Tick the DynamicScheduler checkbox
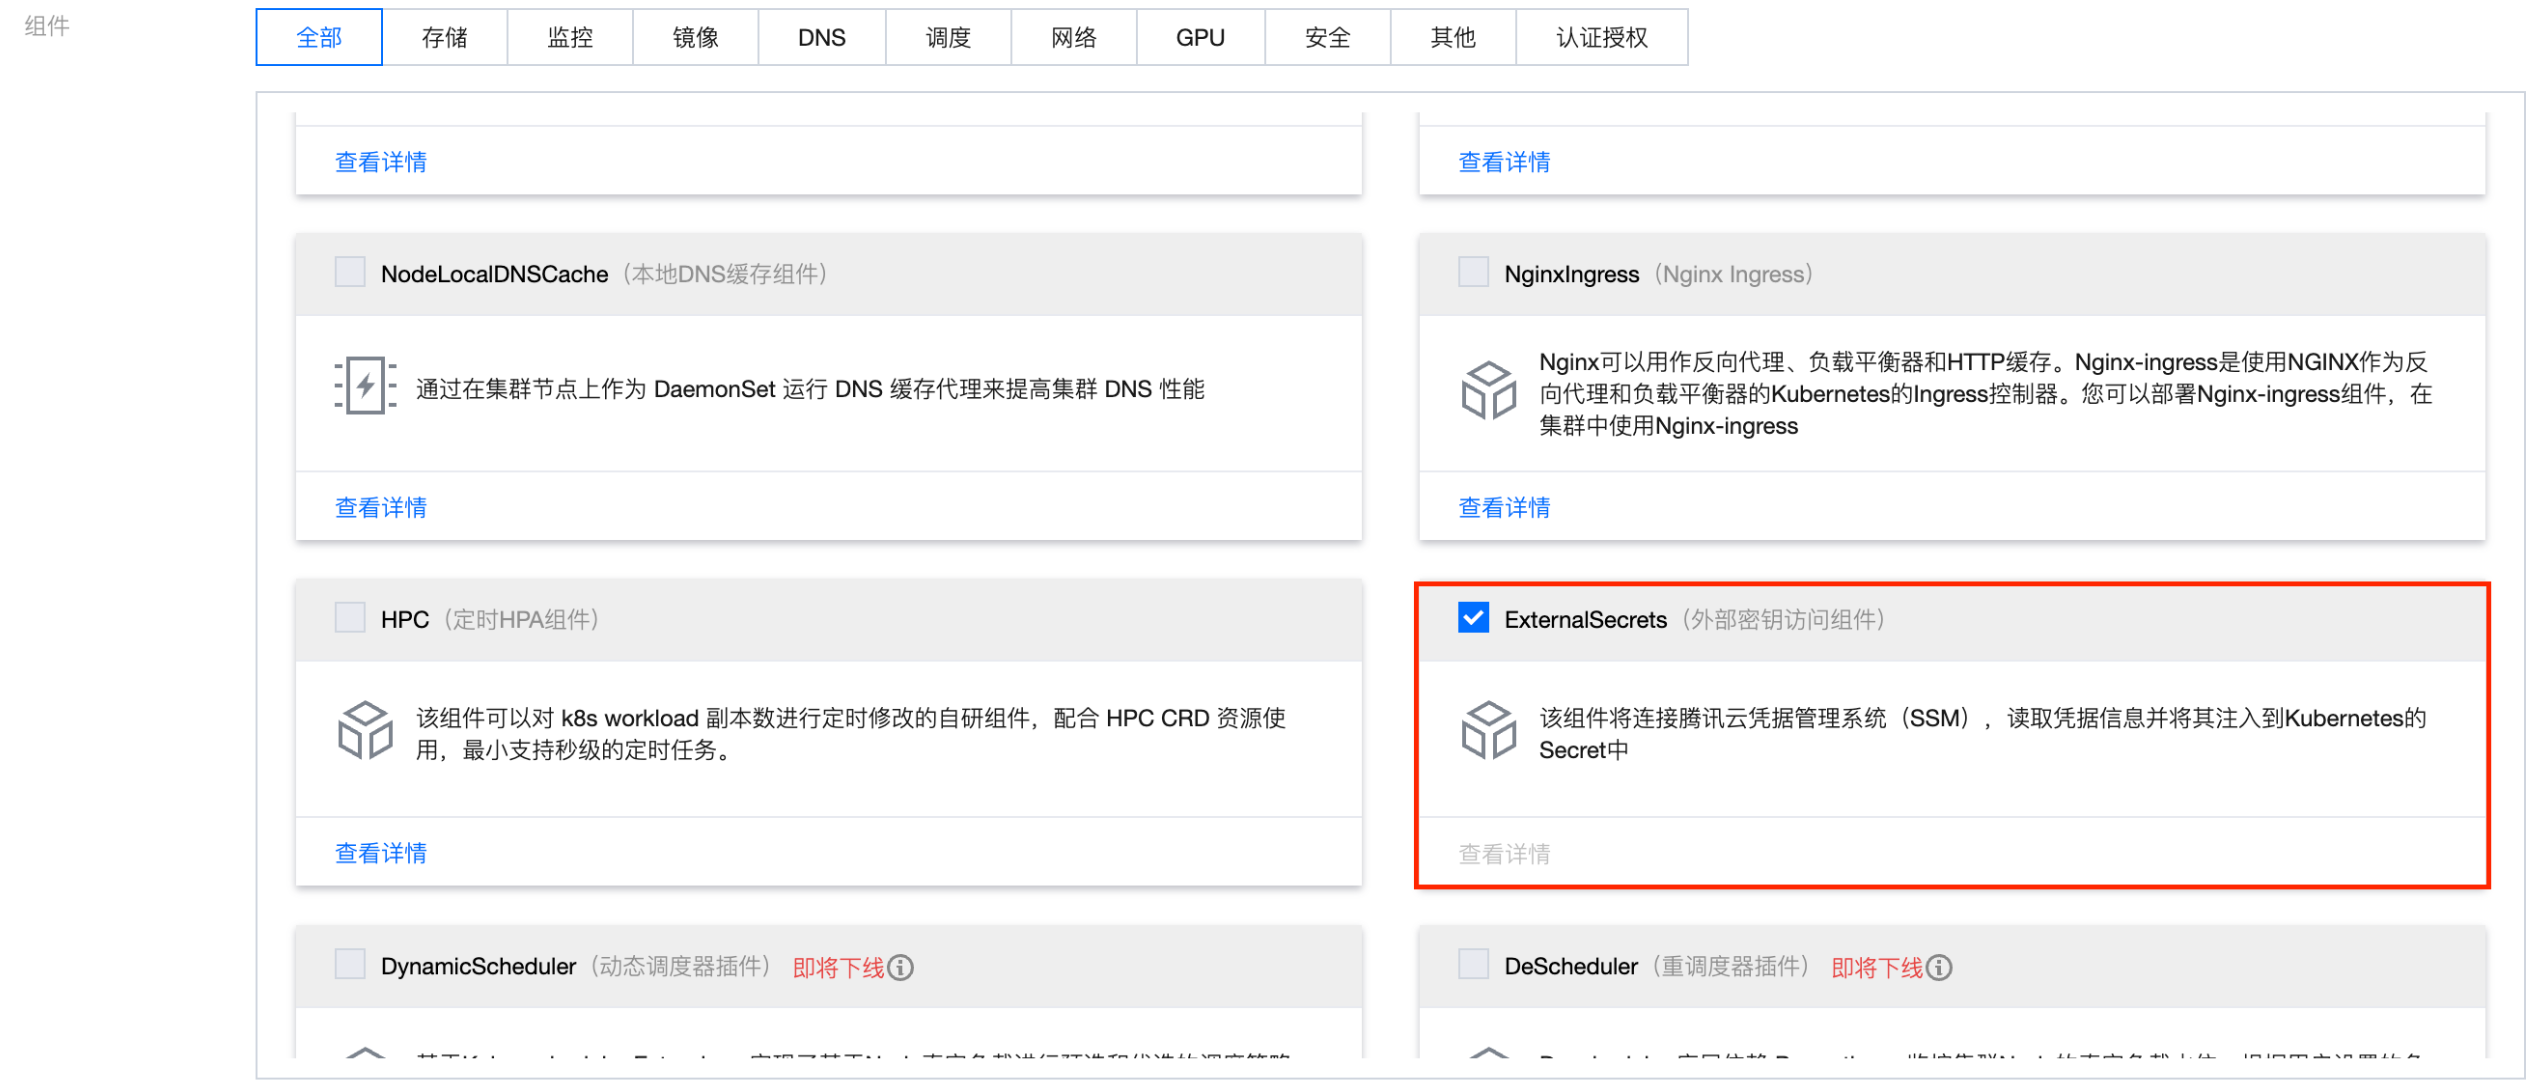 tap(350, 965)
